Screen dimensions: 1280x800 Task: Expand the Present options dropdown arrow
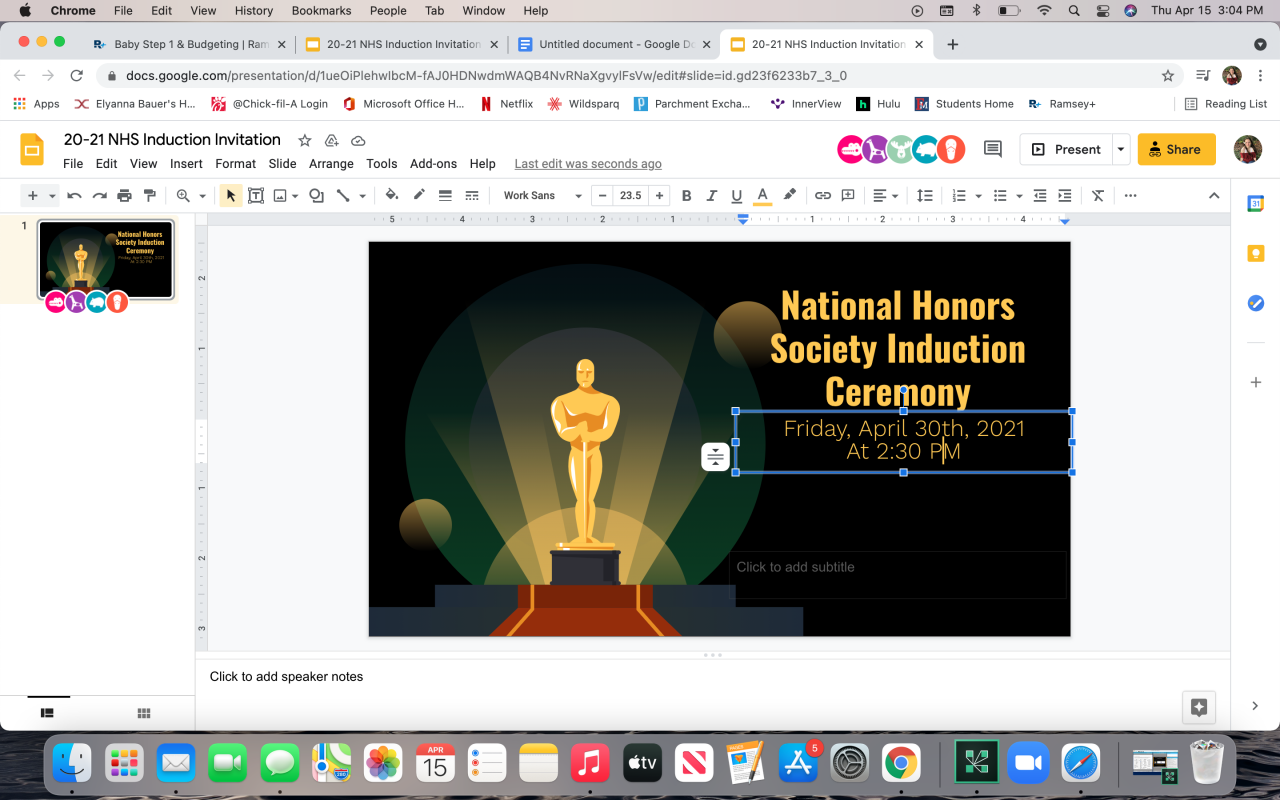coord(1121,149)
